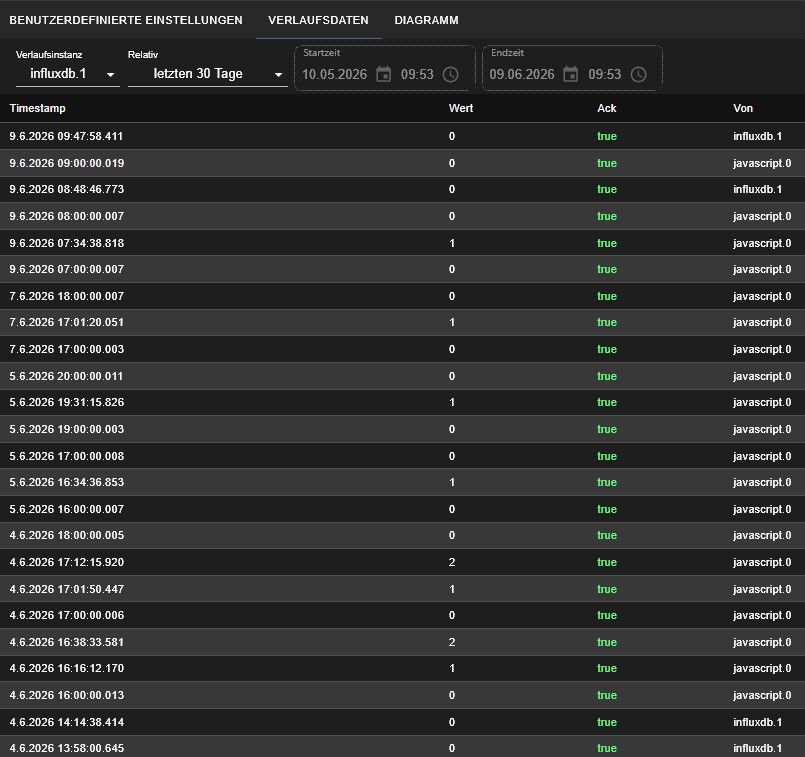Click Wert 2 in the 4.6.2026 16:38:33.581 row

(452, 642)
